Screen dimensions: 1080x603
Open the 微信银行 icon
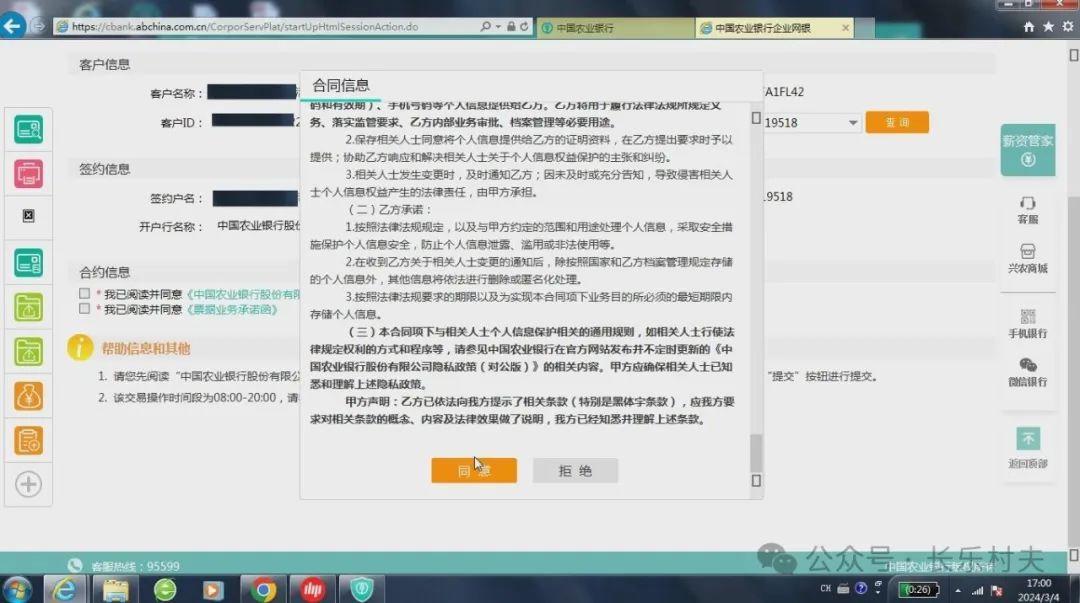pyautogui.click(x=1028, y=372)
